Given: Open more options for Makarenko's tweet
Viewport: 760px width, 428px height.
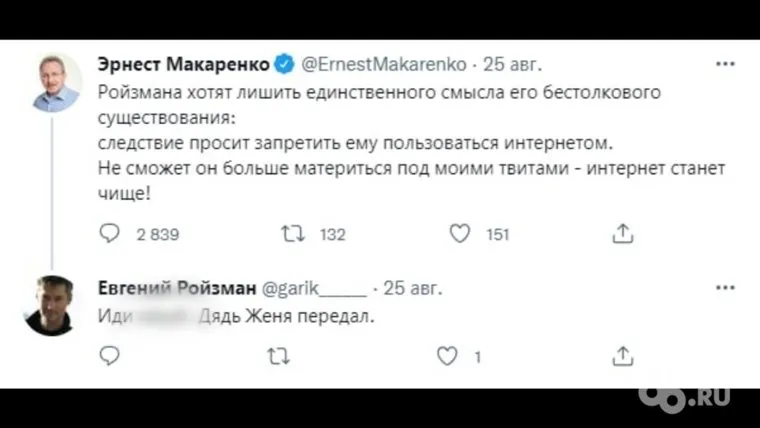Looking at the screenshot, I should [726, 65].
